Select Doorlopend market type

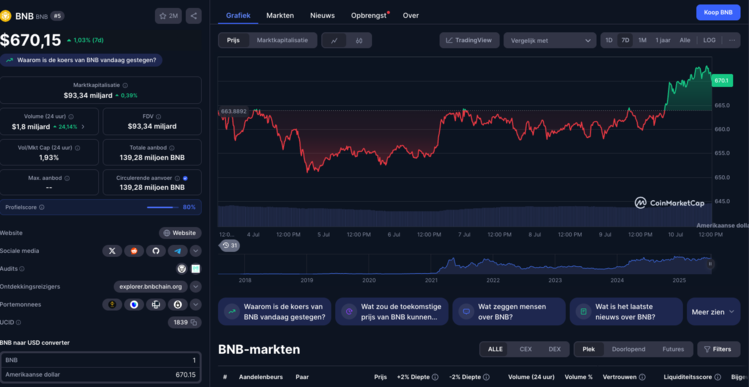coord(629,349)
